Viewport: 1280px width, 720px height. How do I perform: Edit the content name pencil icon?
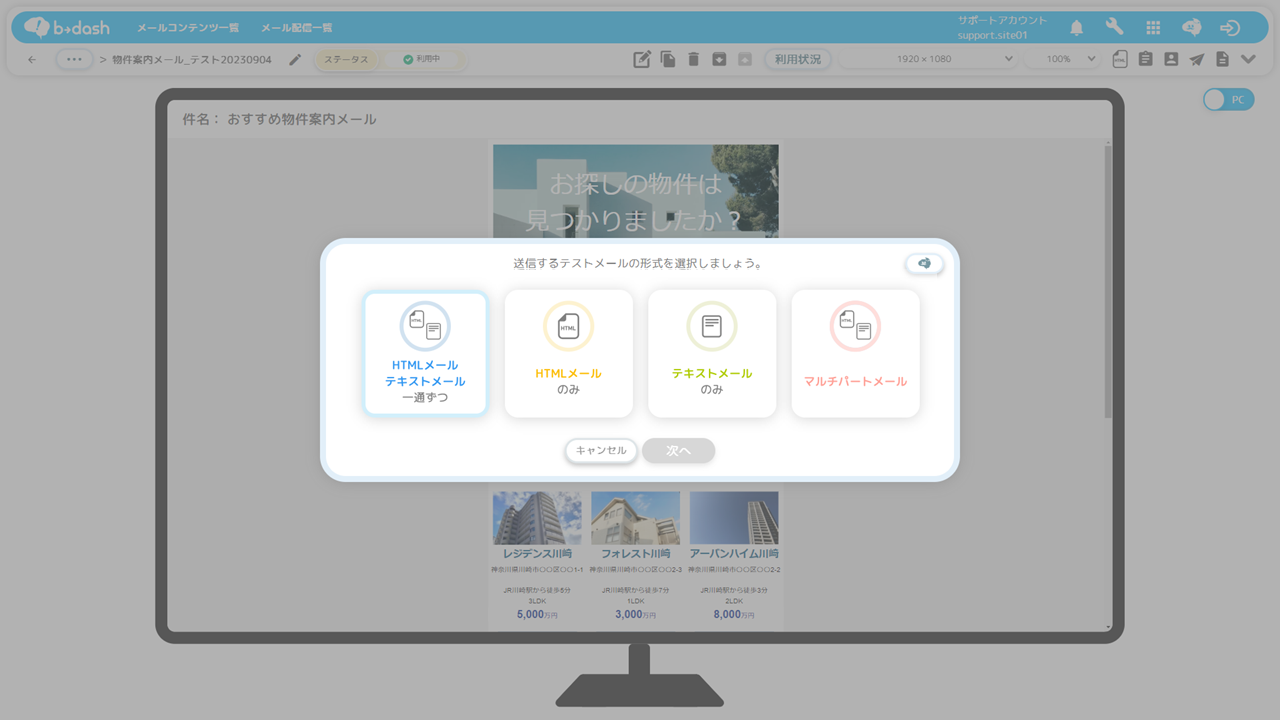point(295,60)
